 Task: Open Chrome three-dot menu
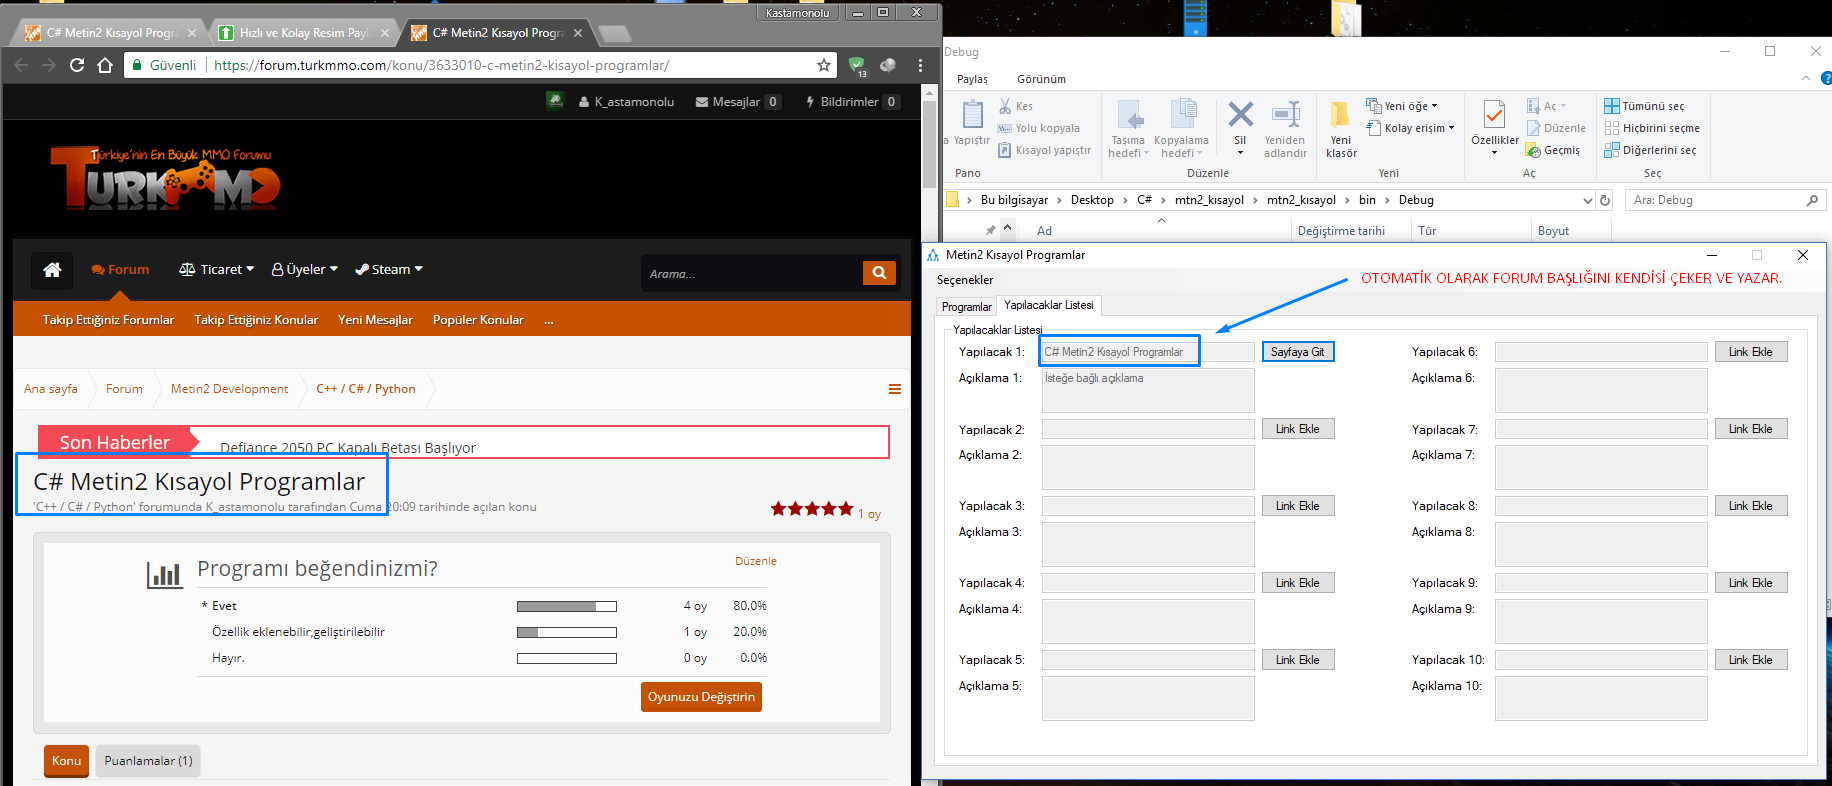920,65
